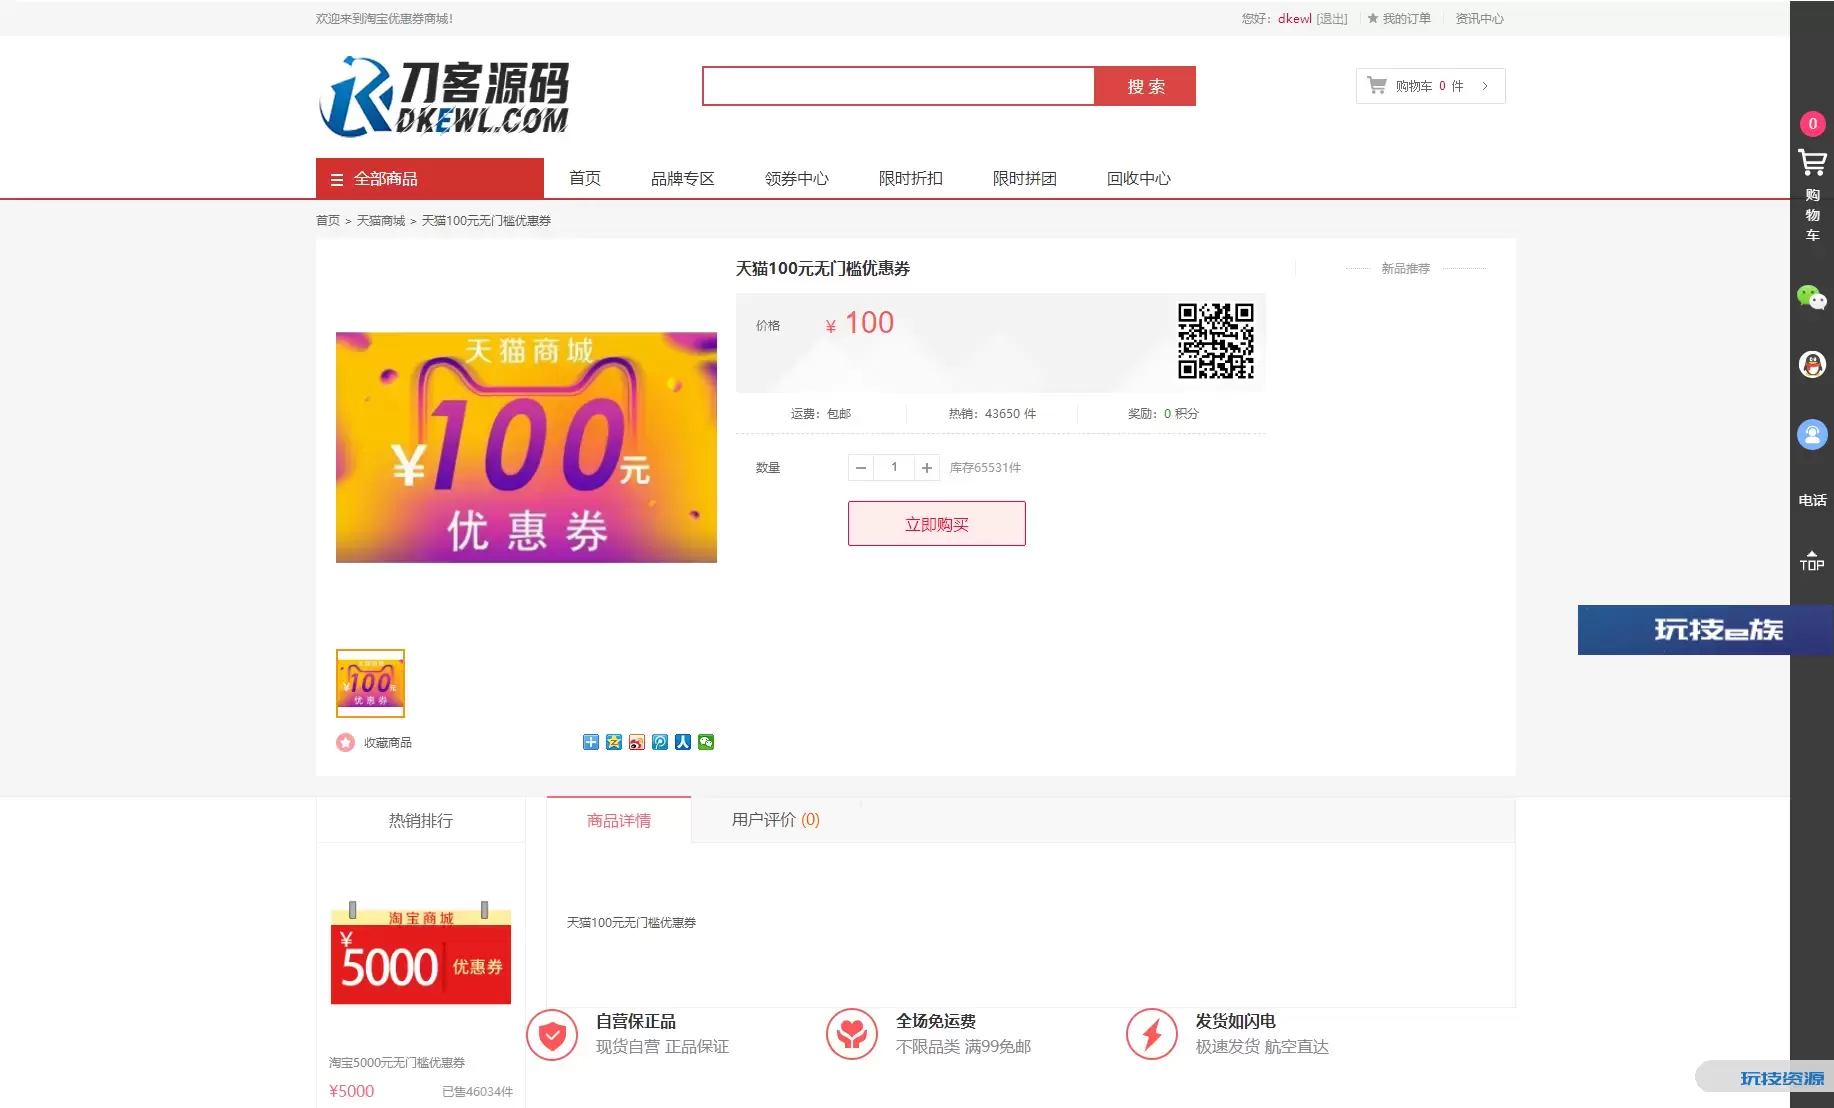Click the ¥5000 price text
The width and height of the screenshot is (1834, 1108).
(351, 1091)
